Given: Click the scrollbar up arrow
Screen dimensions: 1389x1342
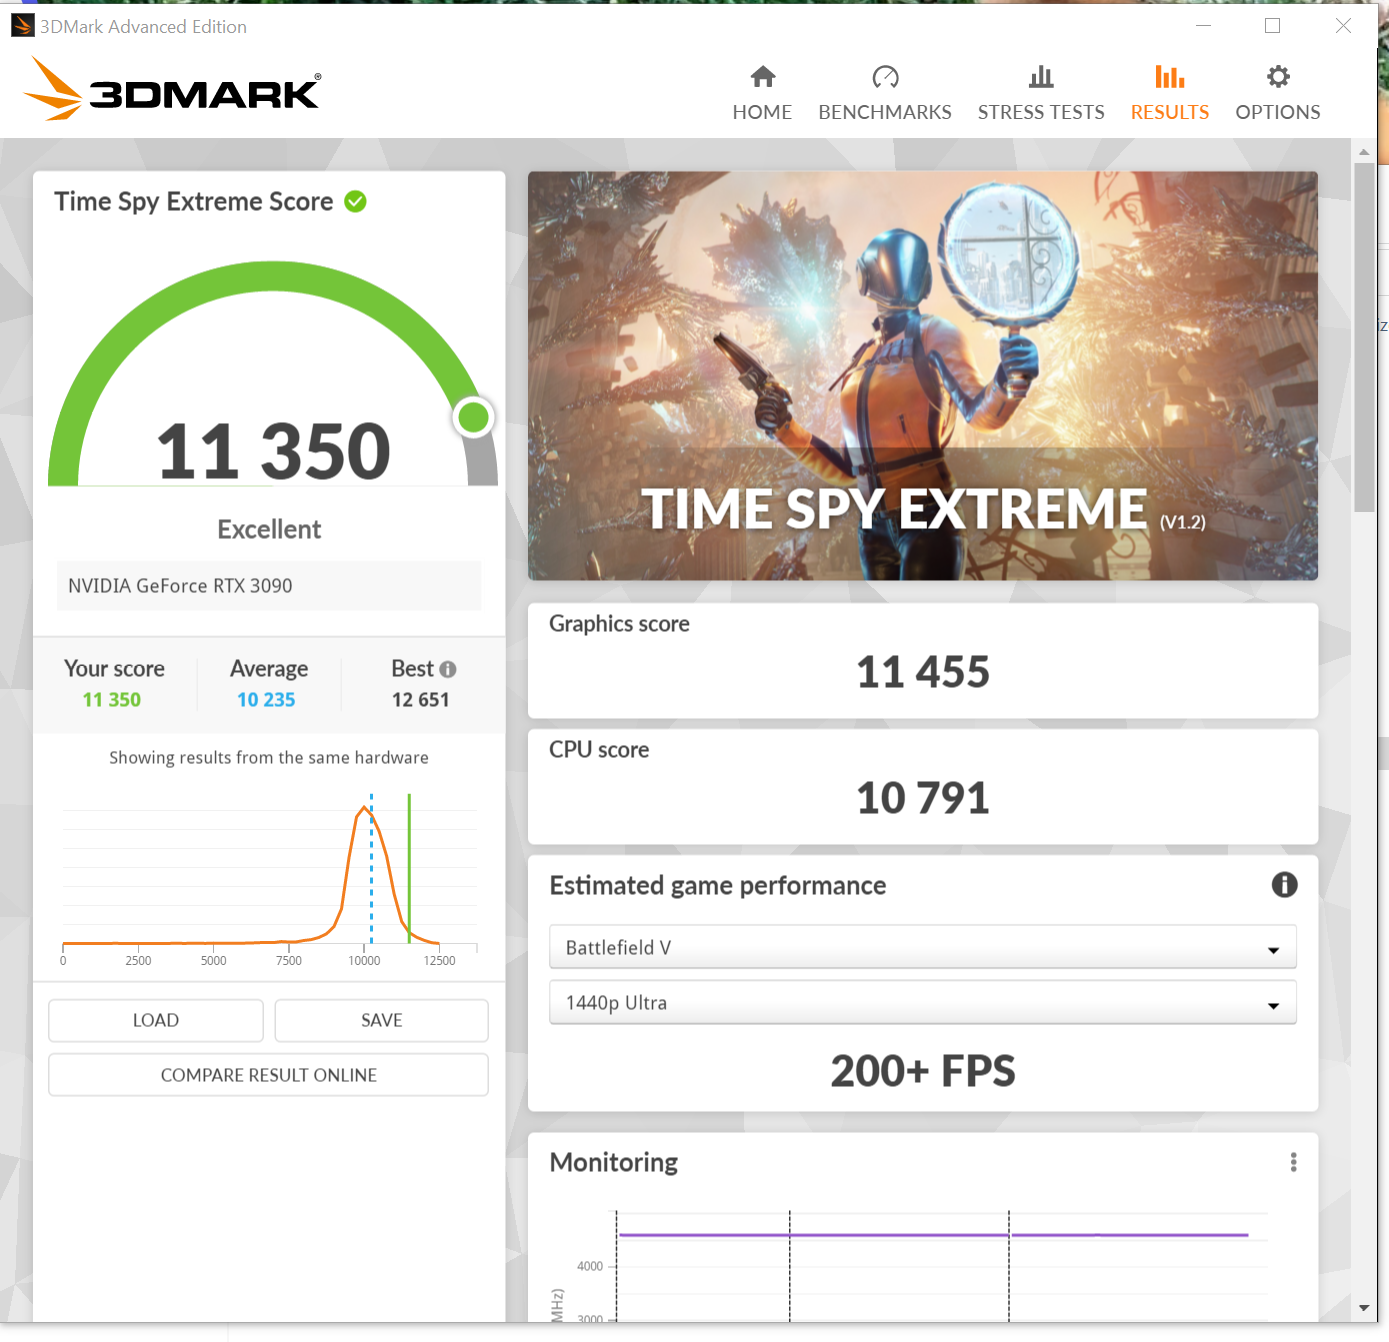Looking at the screenshot, I should (x=1364, y=152).
